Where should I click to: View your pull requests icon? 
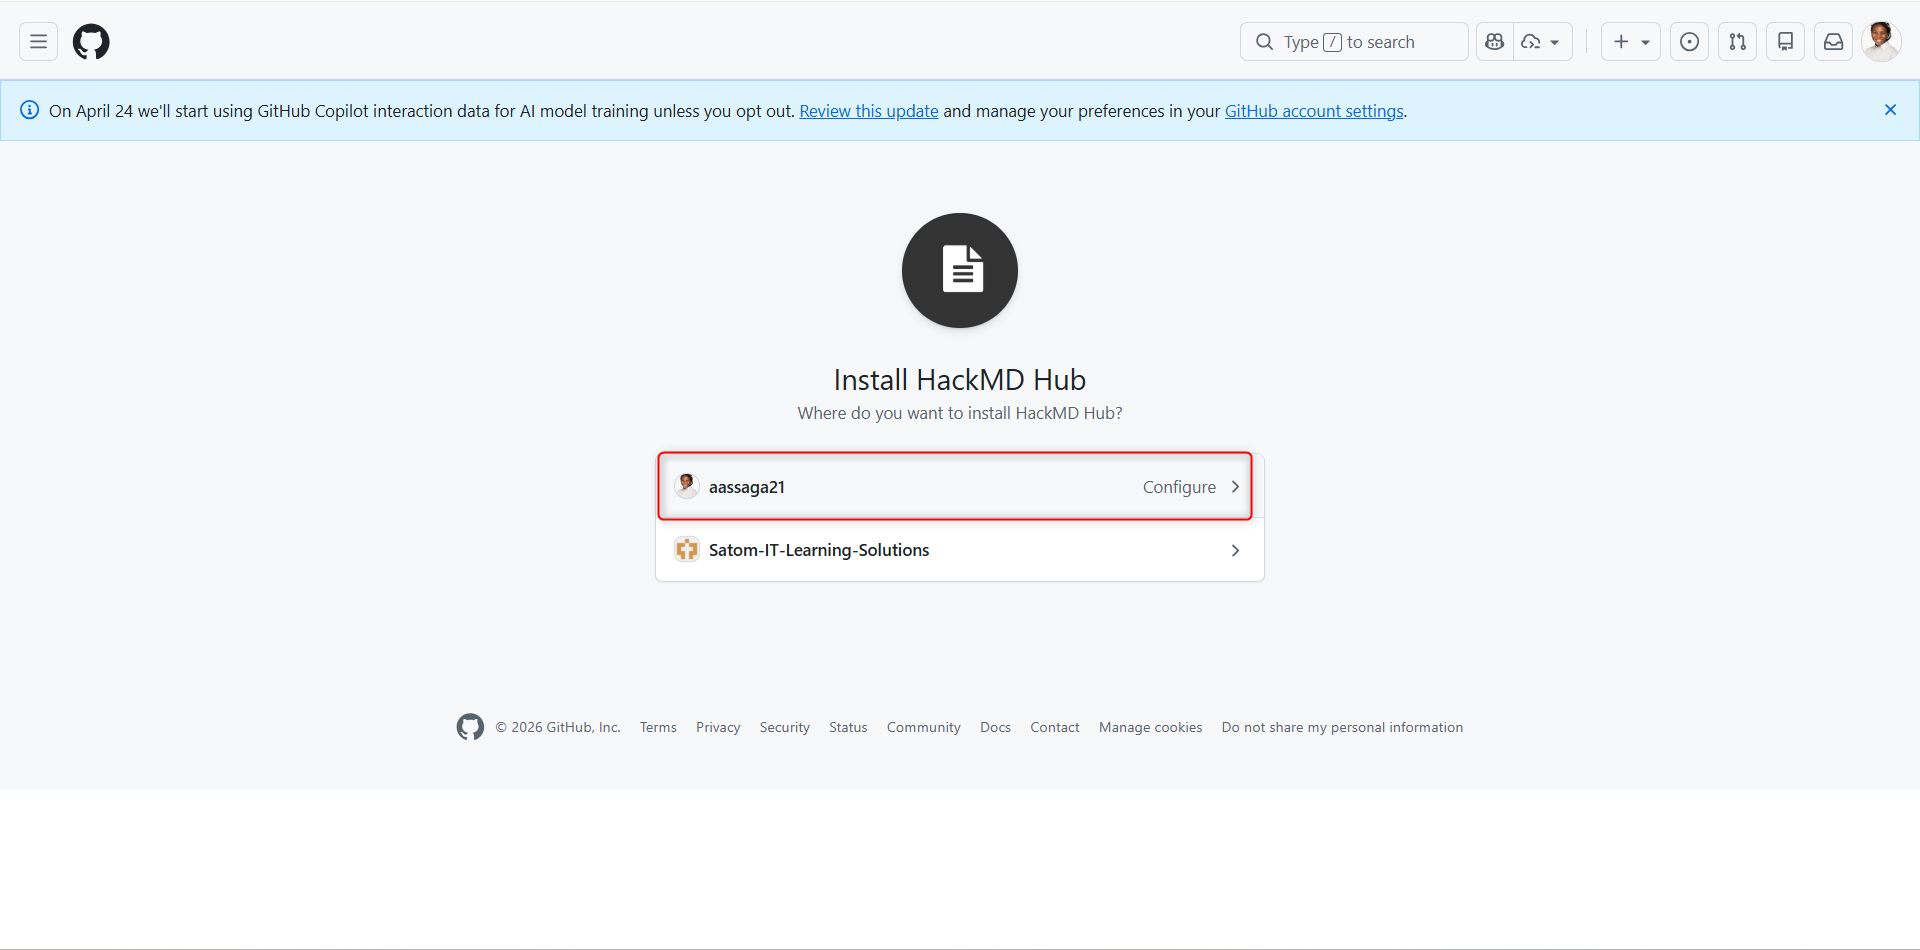1737,42
